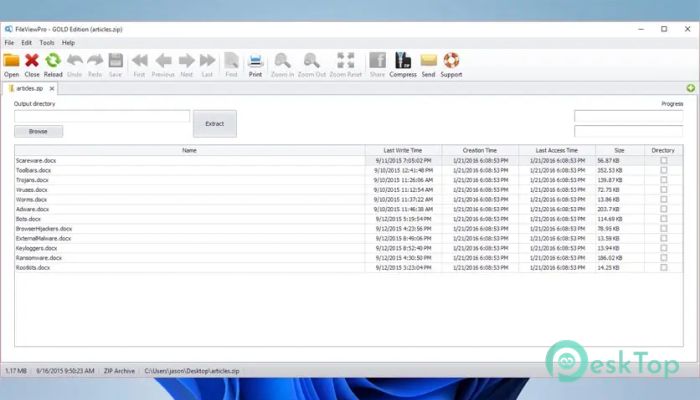Sort by the Size column header

coord(619,150)
